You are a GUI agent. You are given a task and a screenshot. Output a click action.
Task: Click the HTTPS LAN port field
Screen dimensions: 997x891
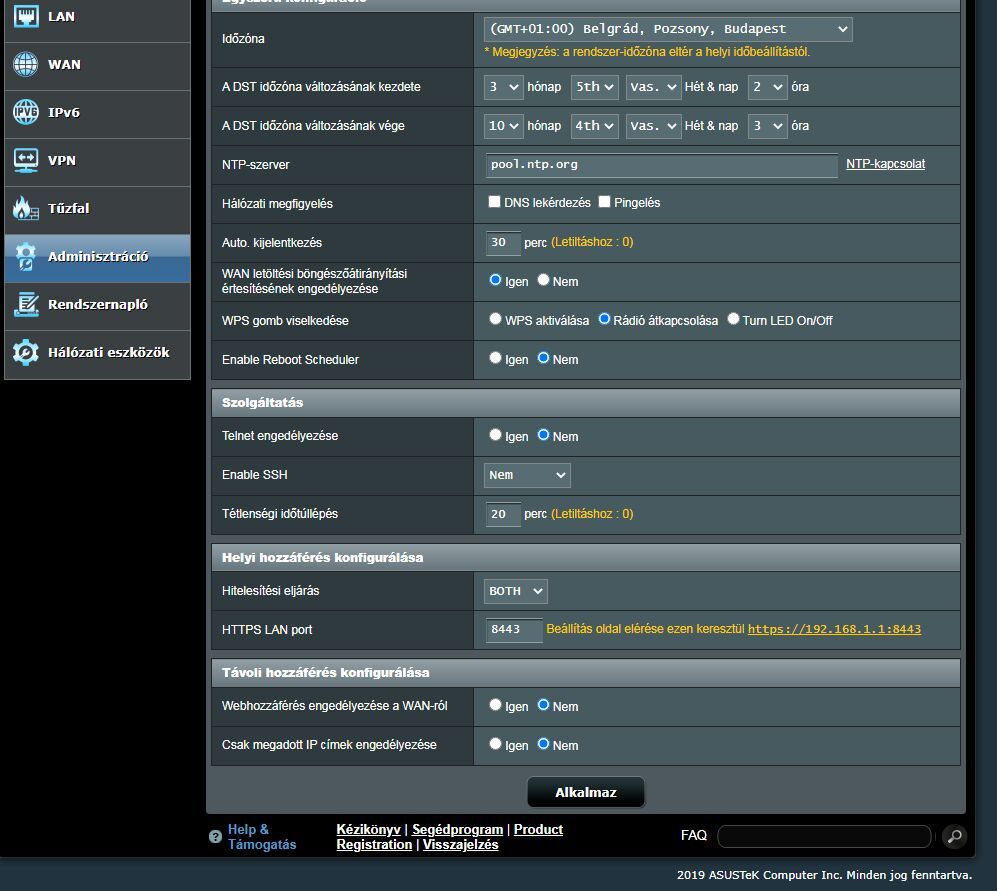coord(514,630)
